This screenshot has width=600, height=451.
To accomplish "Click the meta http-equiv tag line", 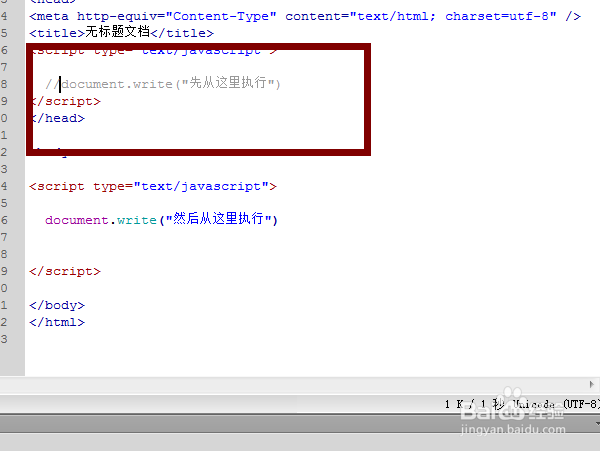I will point(305,16).
